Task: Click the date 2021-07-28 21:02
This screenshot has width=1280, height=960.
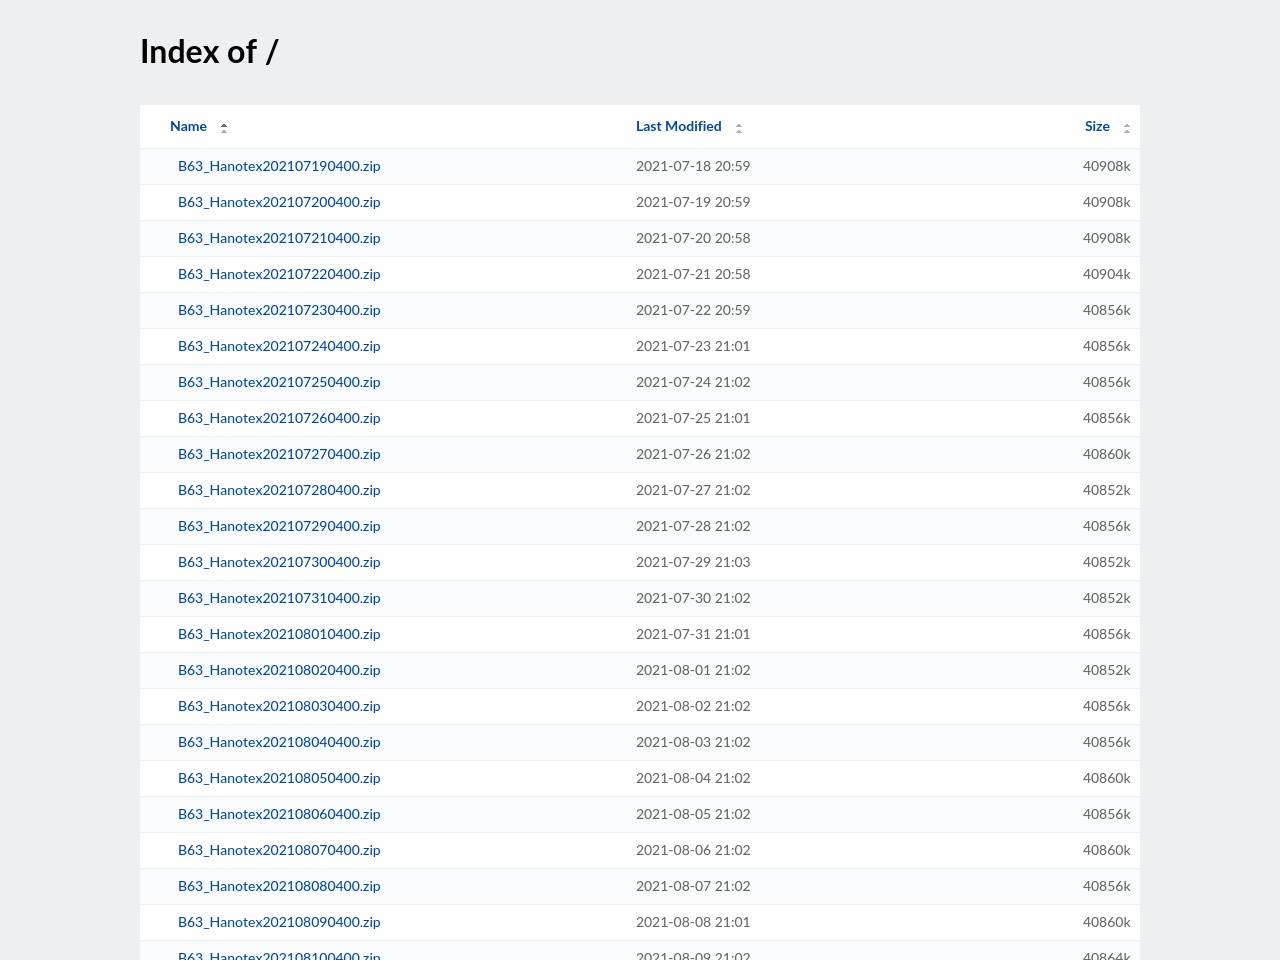Action: coord(693,526)
